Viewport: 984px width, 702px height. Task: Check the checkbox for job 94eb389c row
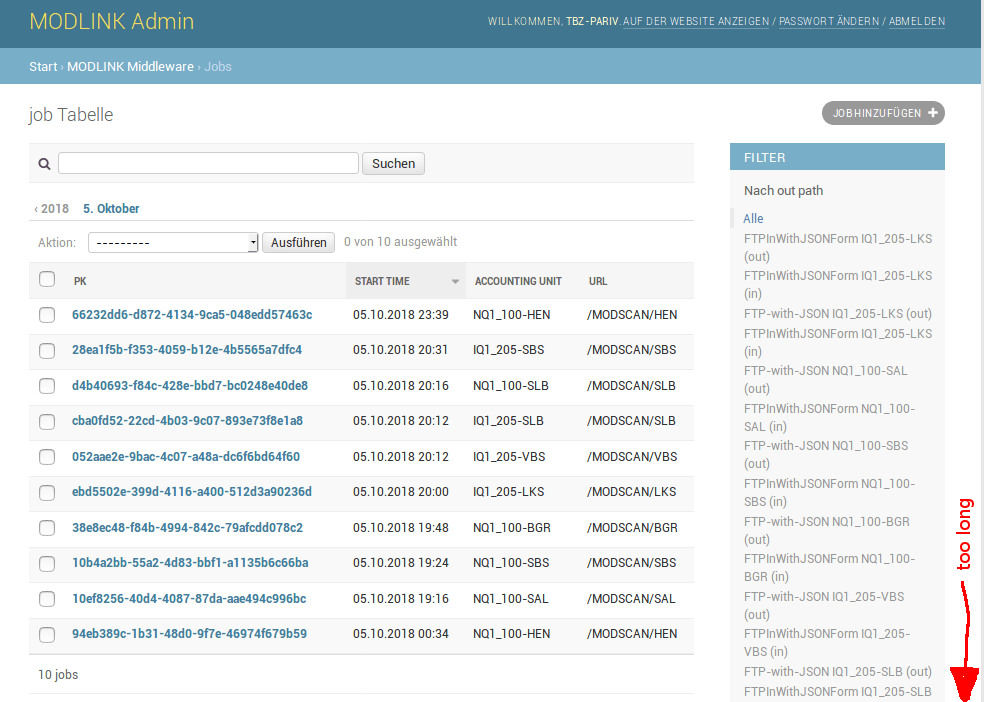46,634
